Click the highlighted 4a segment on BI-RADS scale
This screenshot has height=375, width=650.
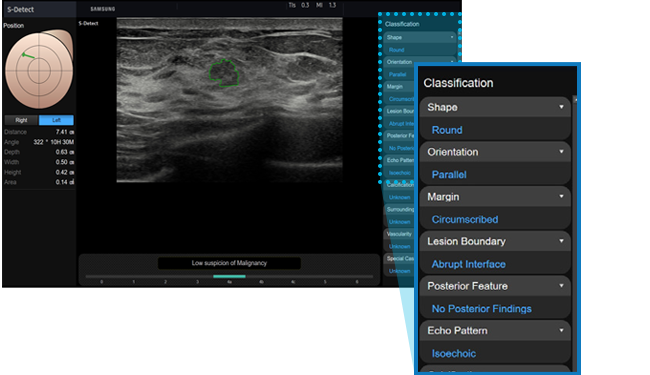[229, 276]
